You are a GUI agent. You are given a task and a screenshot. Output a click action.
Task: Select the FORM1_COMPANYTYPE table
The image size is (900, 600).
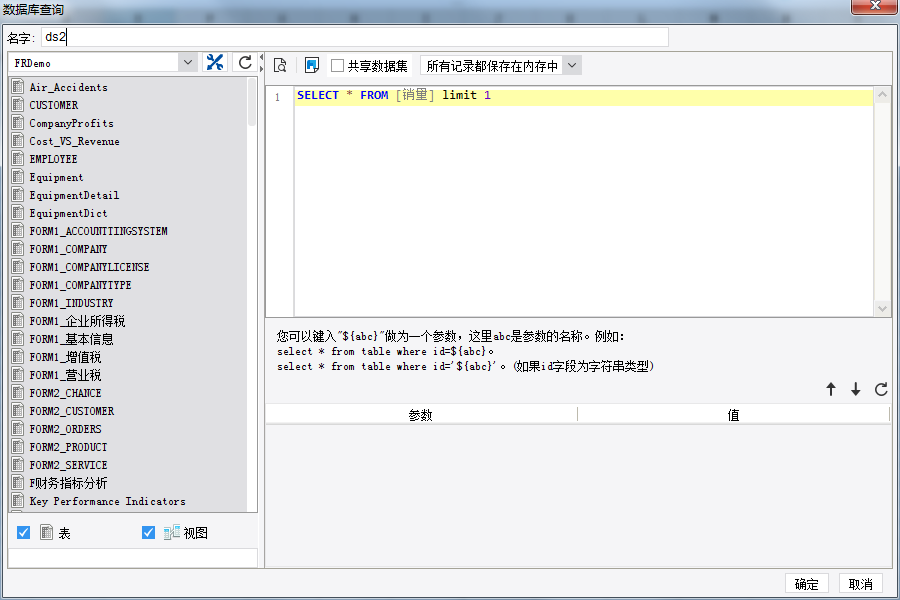point(80,285)
